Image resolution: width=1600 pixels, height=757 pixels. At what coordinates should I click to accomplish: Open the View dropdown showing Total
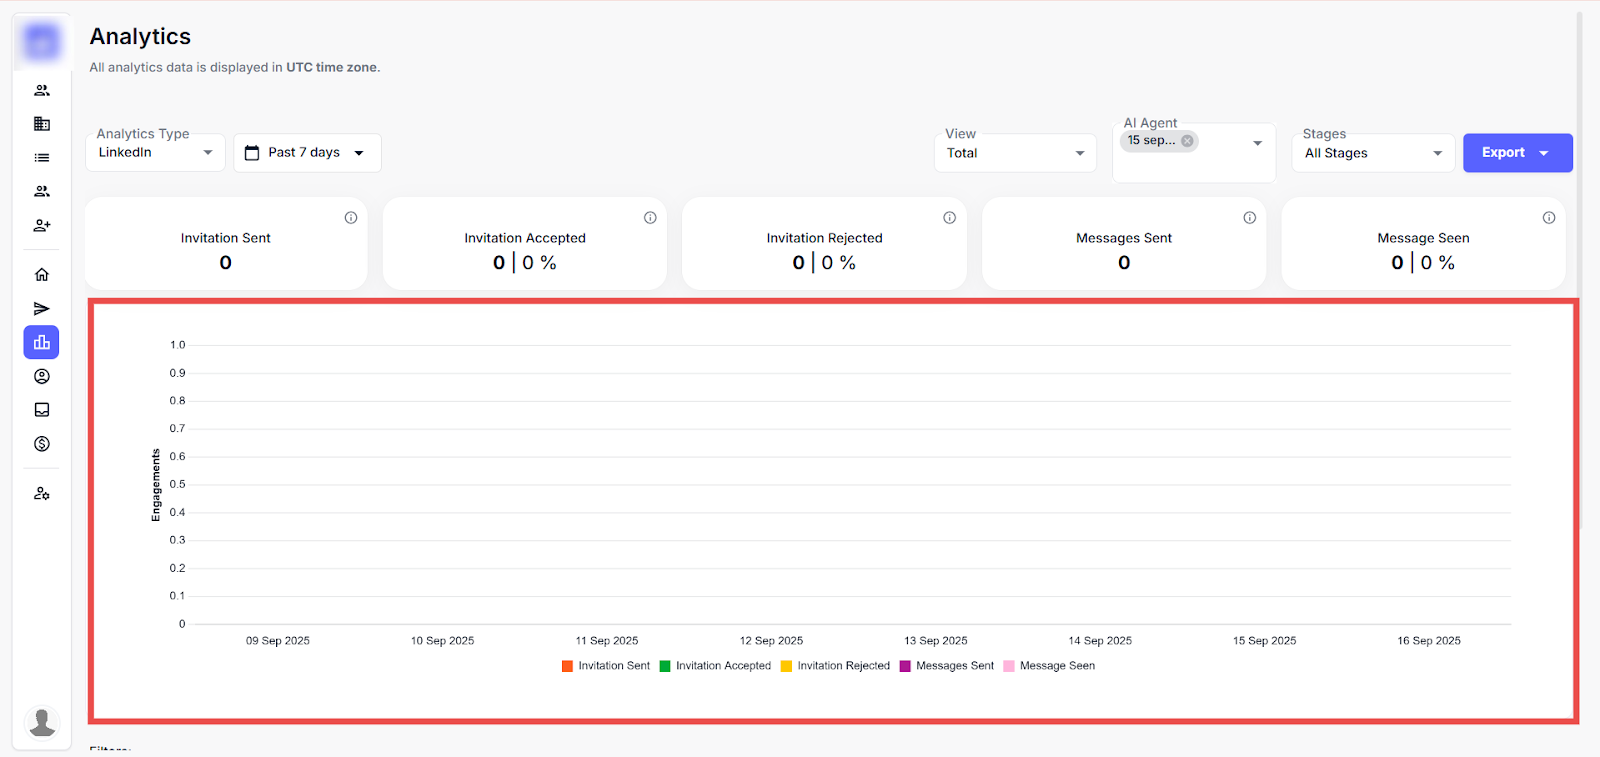click(1015, 153)
